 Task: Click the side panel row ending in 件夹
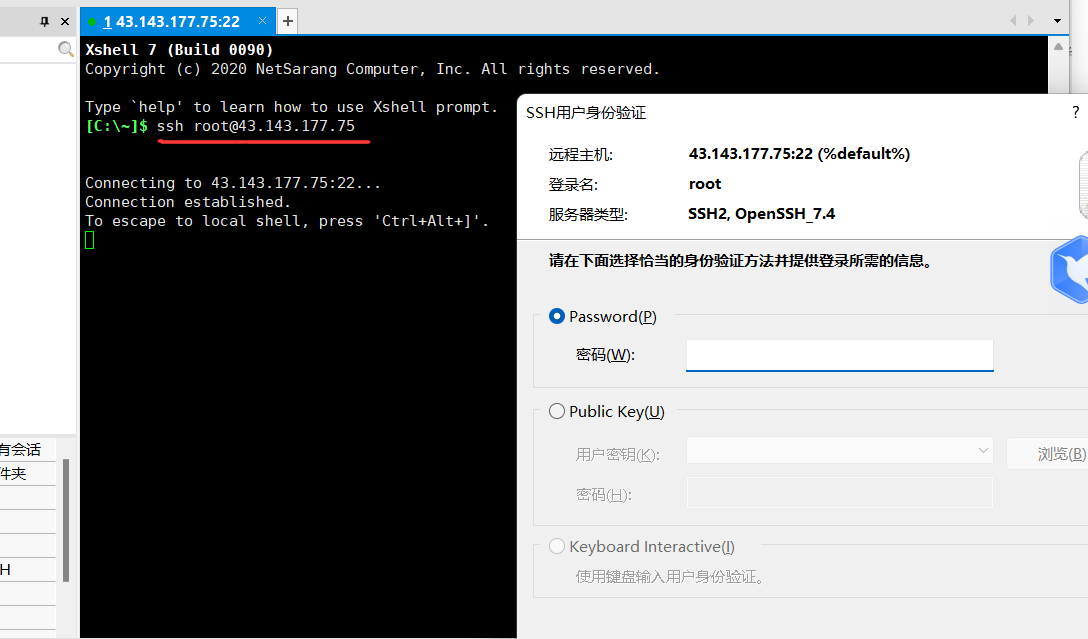[27, 474]
